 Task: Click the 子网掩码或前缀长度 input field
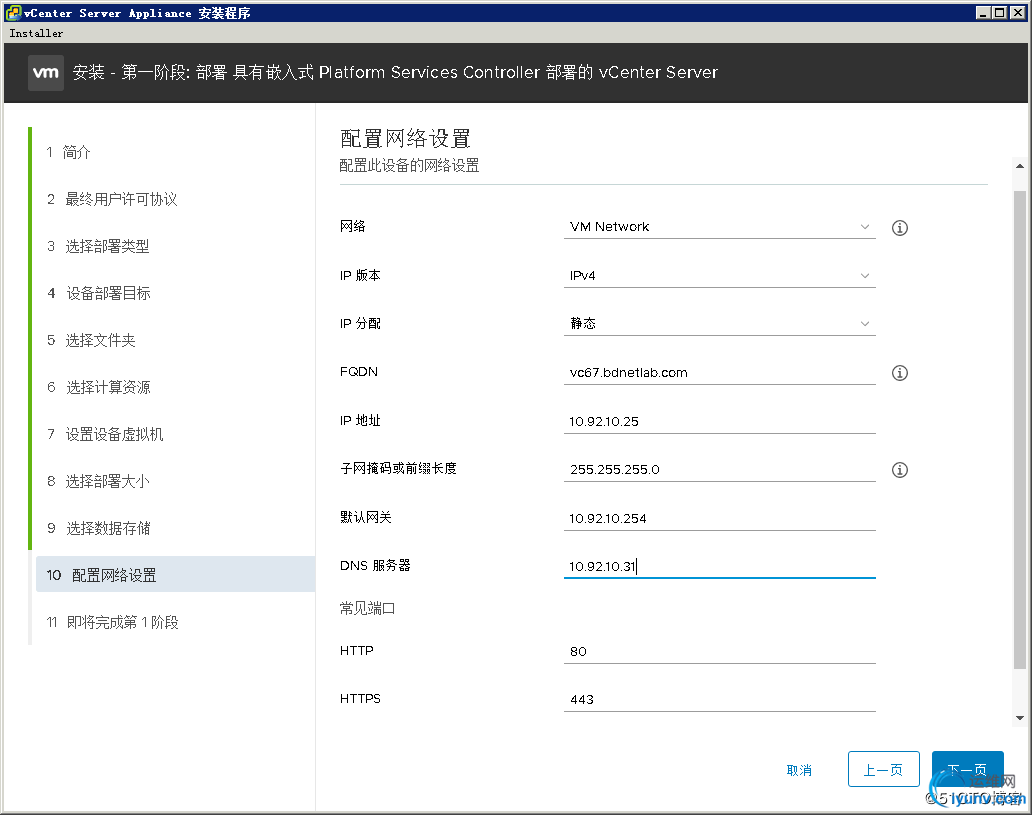(x=719, y=469)
